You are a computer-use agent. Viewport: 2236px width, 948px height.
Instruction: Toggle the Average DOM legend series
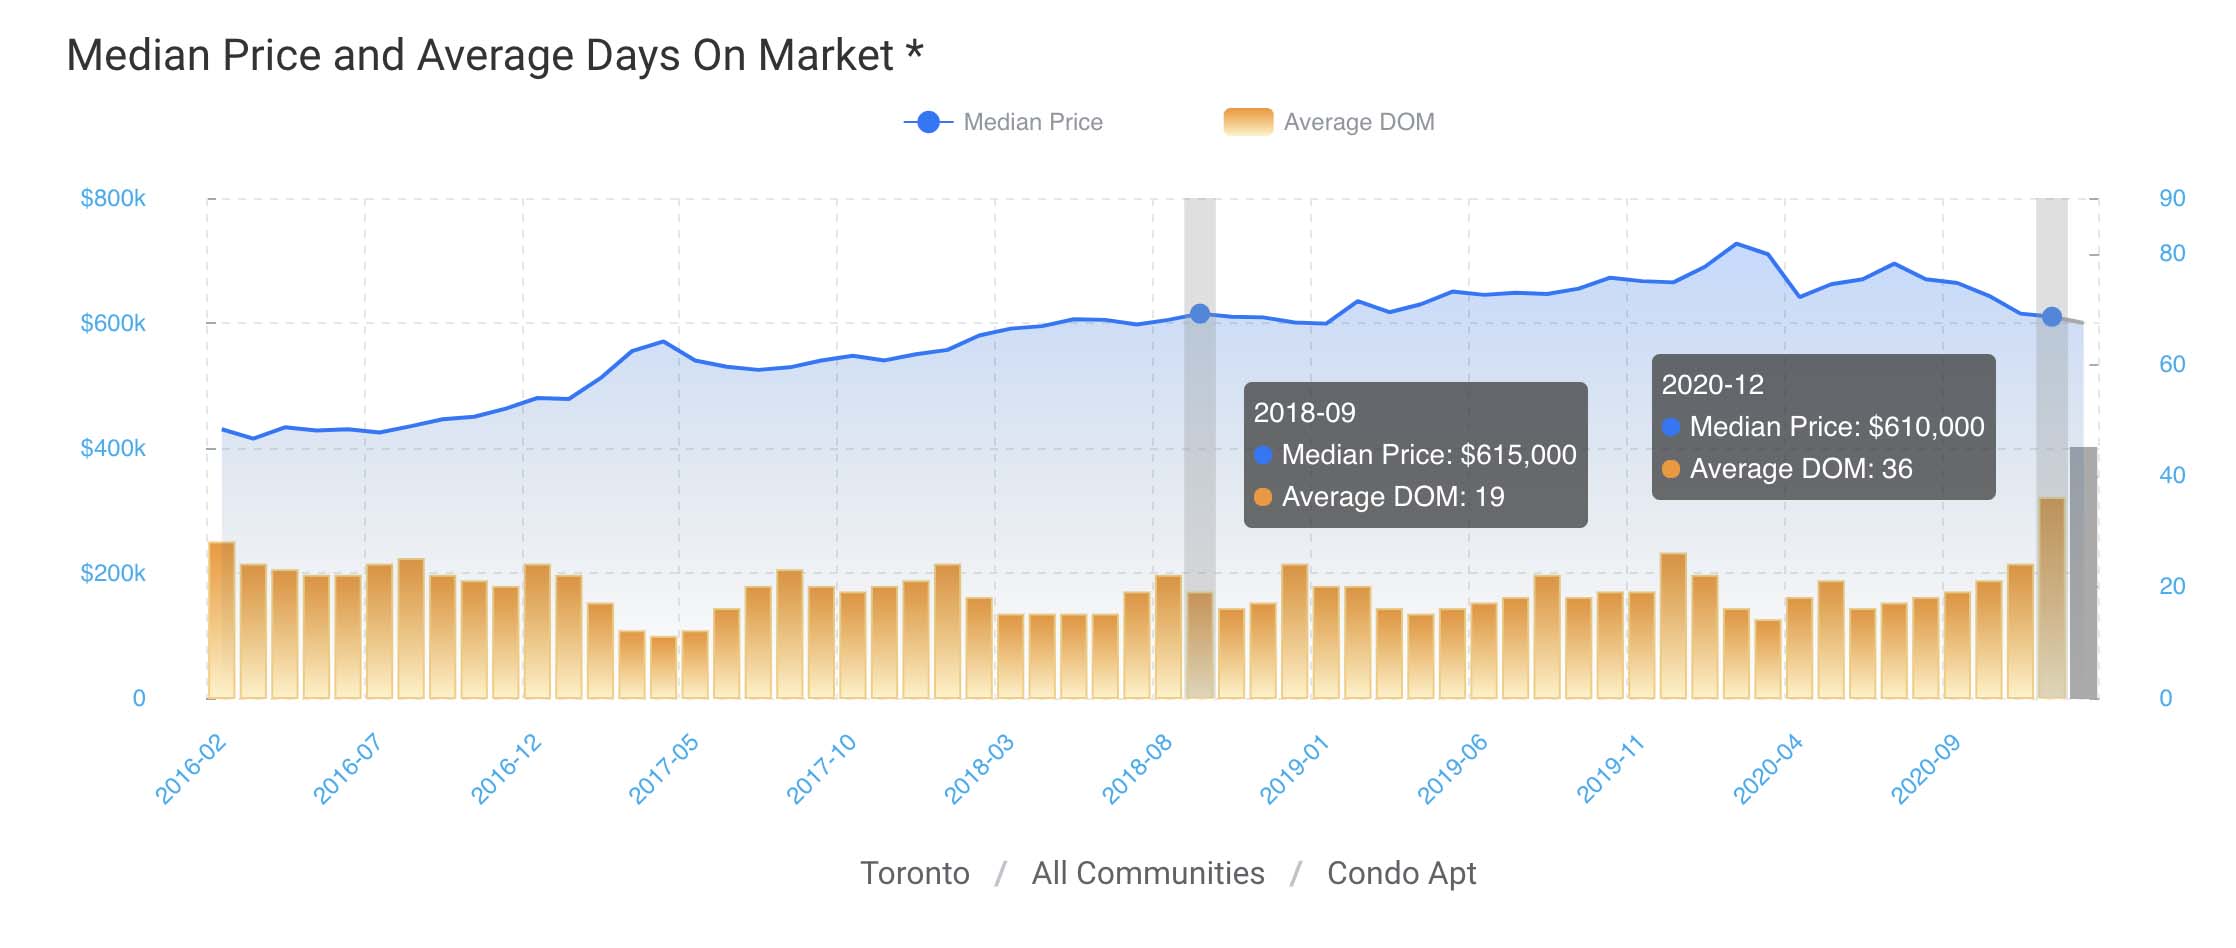point(1358,122)
